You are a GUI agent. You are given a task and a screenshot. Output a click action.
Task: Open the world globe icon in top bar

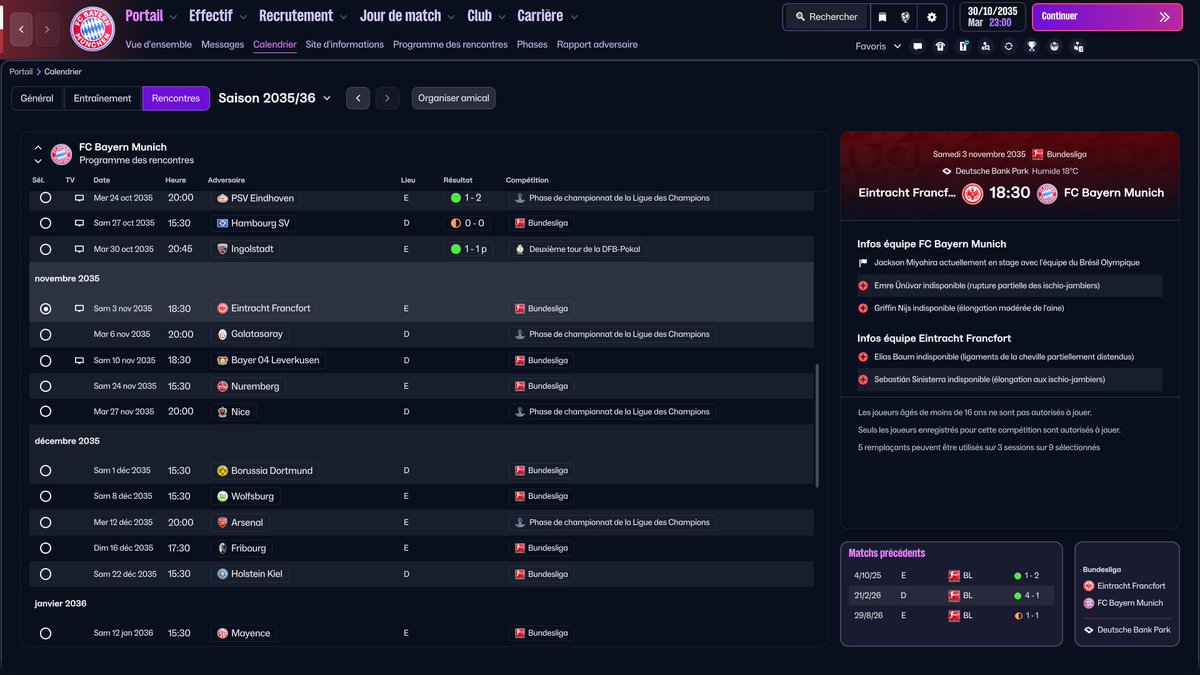pos(906,17)
